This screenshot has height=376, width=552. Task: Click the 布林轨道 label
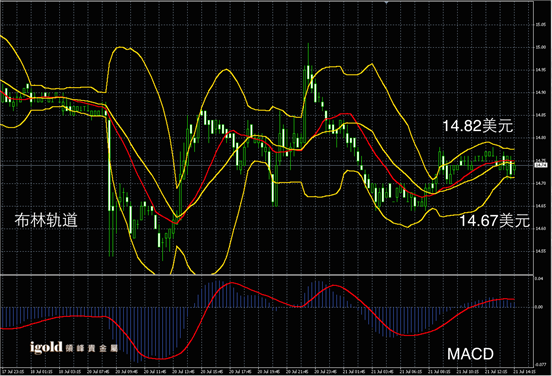click(46, 220)
